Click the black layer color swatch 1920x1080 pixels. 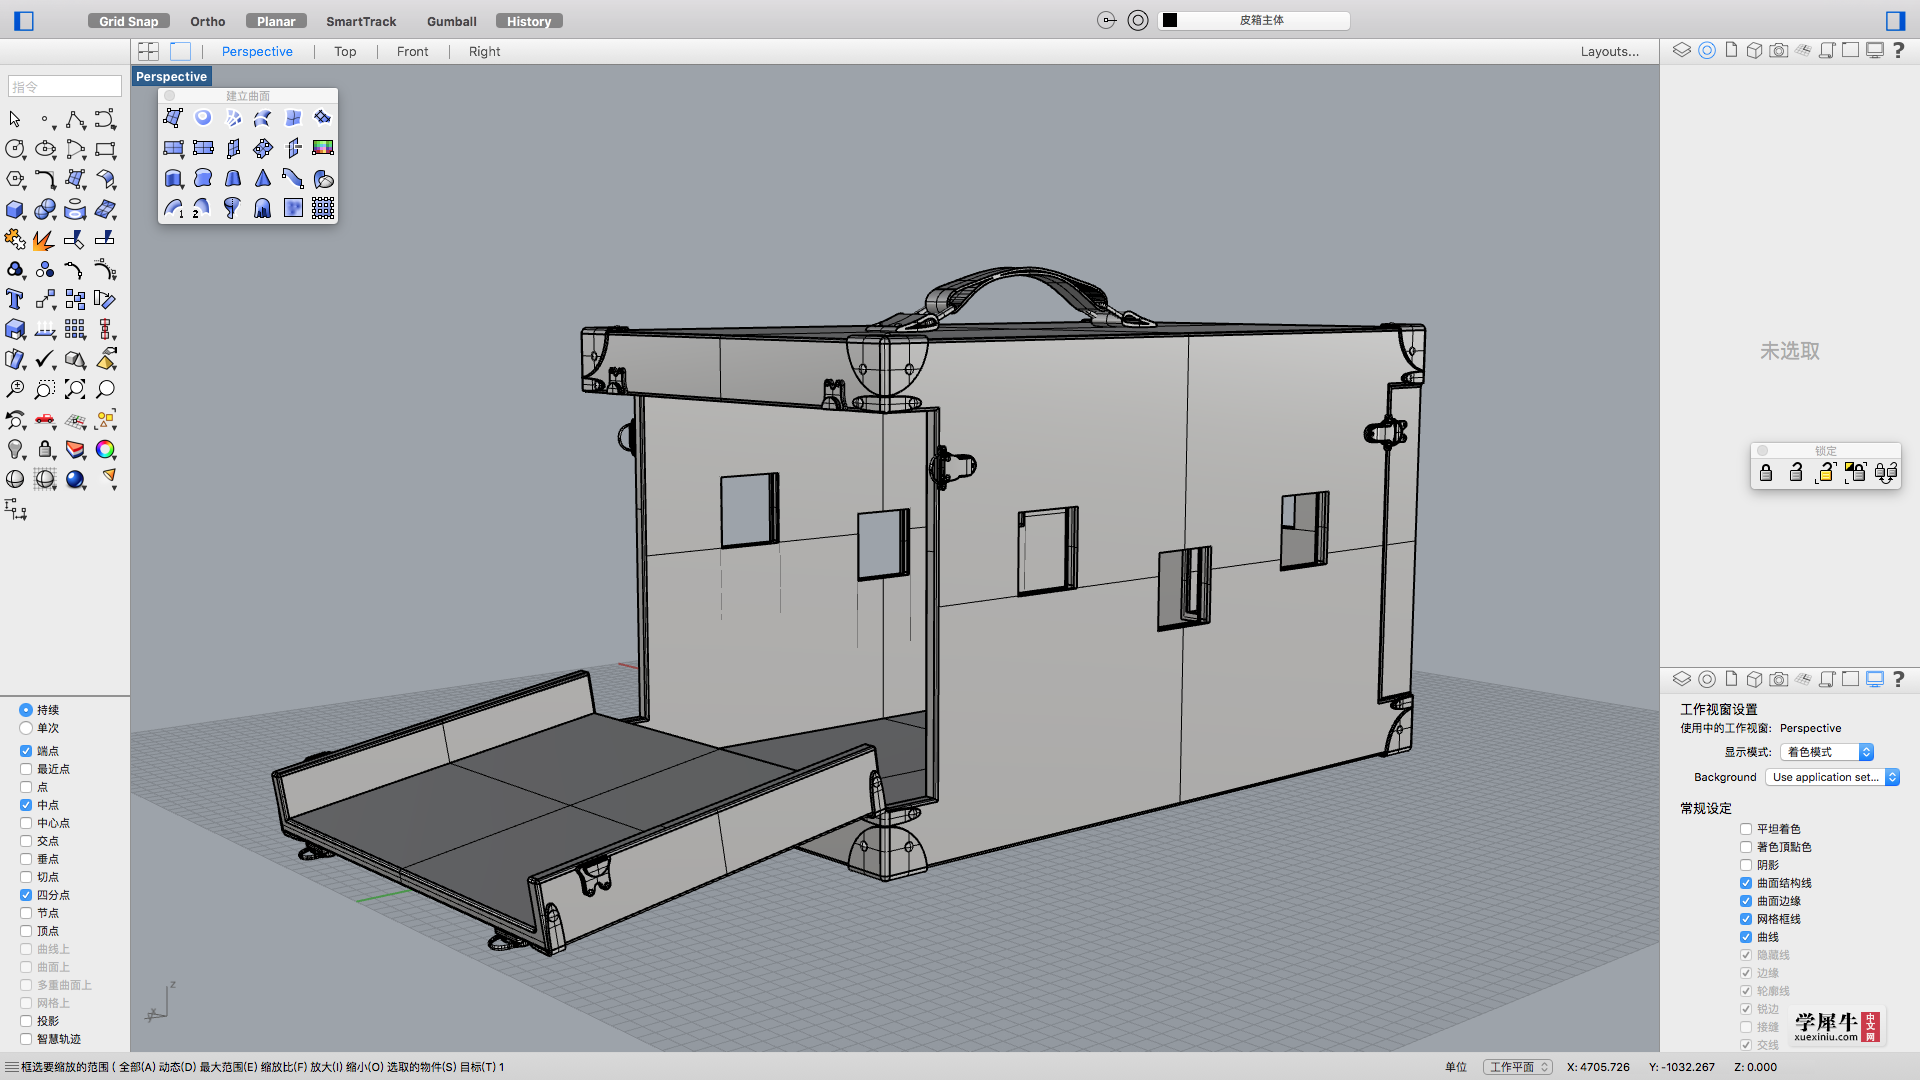pos(1169,20)
